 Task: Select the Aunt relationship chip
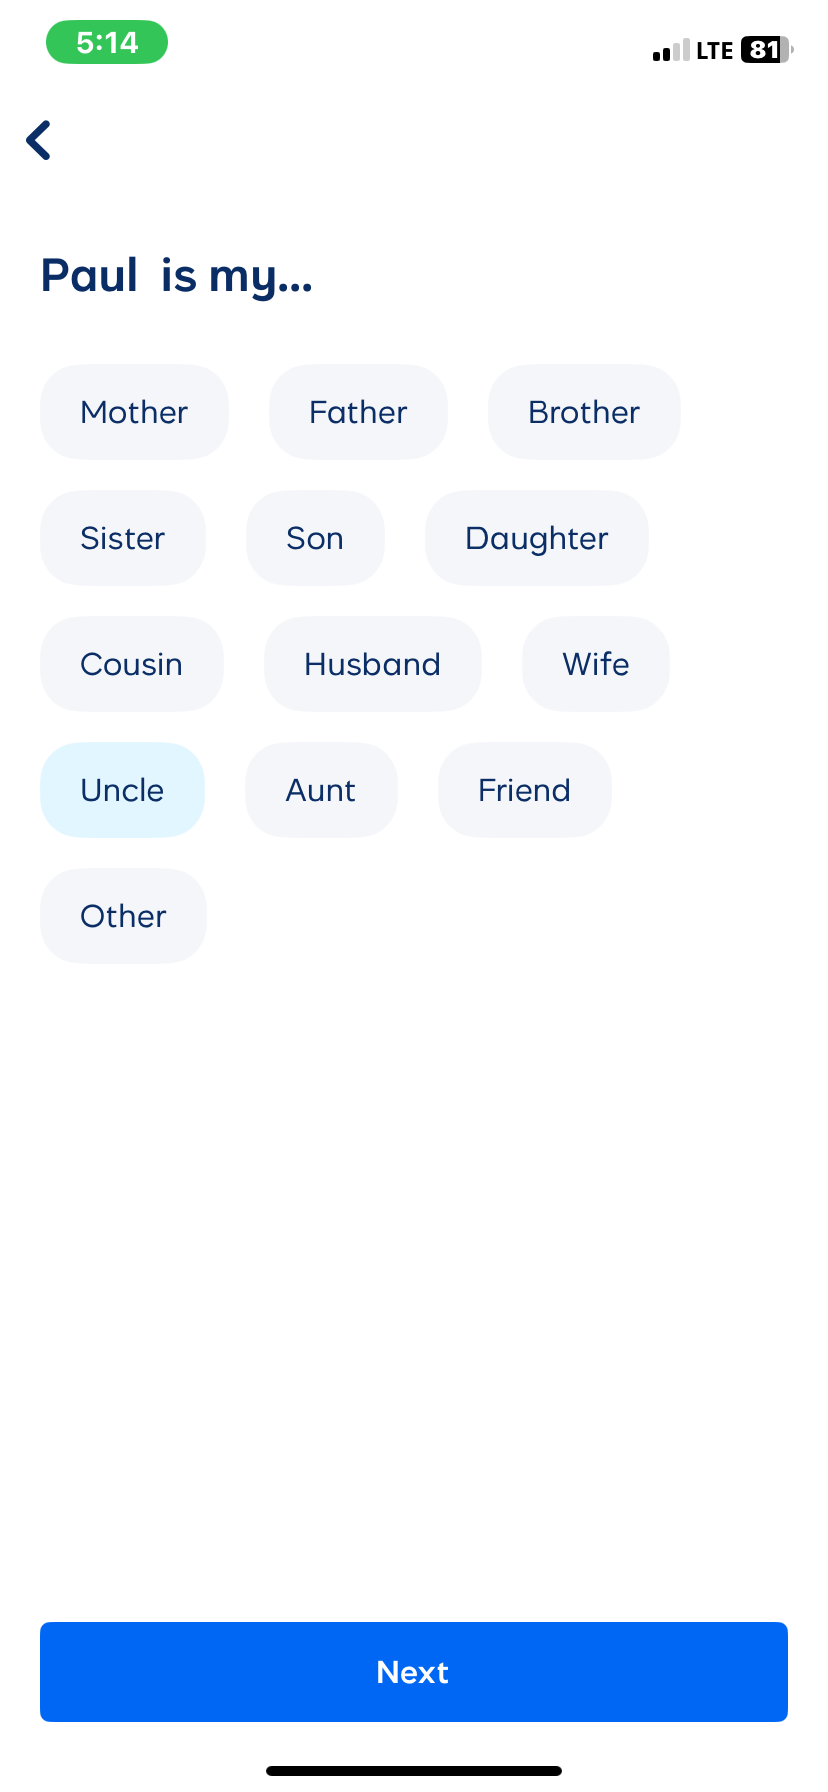coord(321,790)
